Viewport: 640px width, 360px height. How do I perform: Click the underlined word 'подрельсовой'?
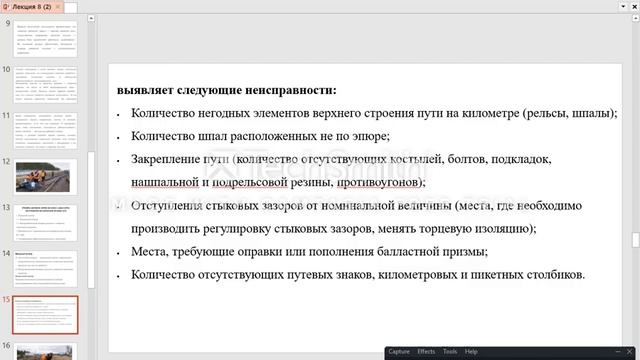pyautogui.click(x=250, y=182)
